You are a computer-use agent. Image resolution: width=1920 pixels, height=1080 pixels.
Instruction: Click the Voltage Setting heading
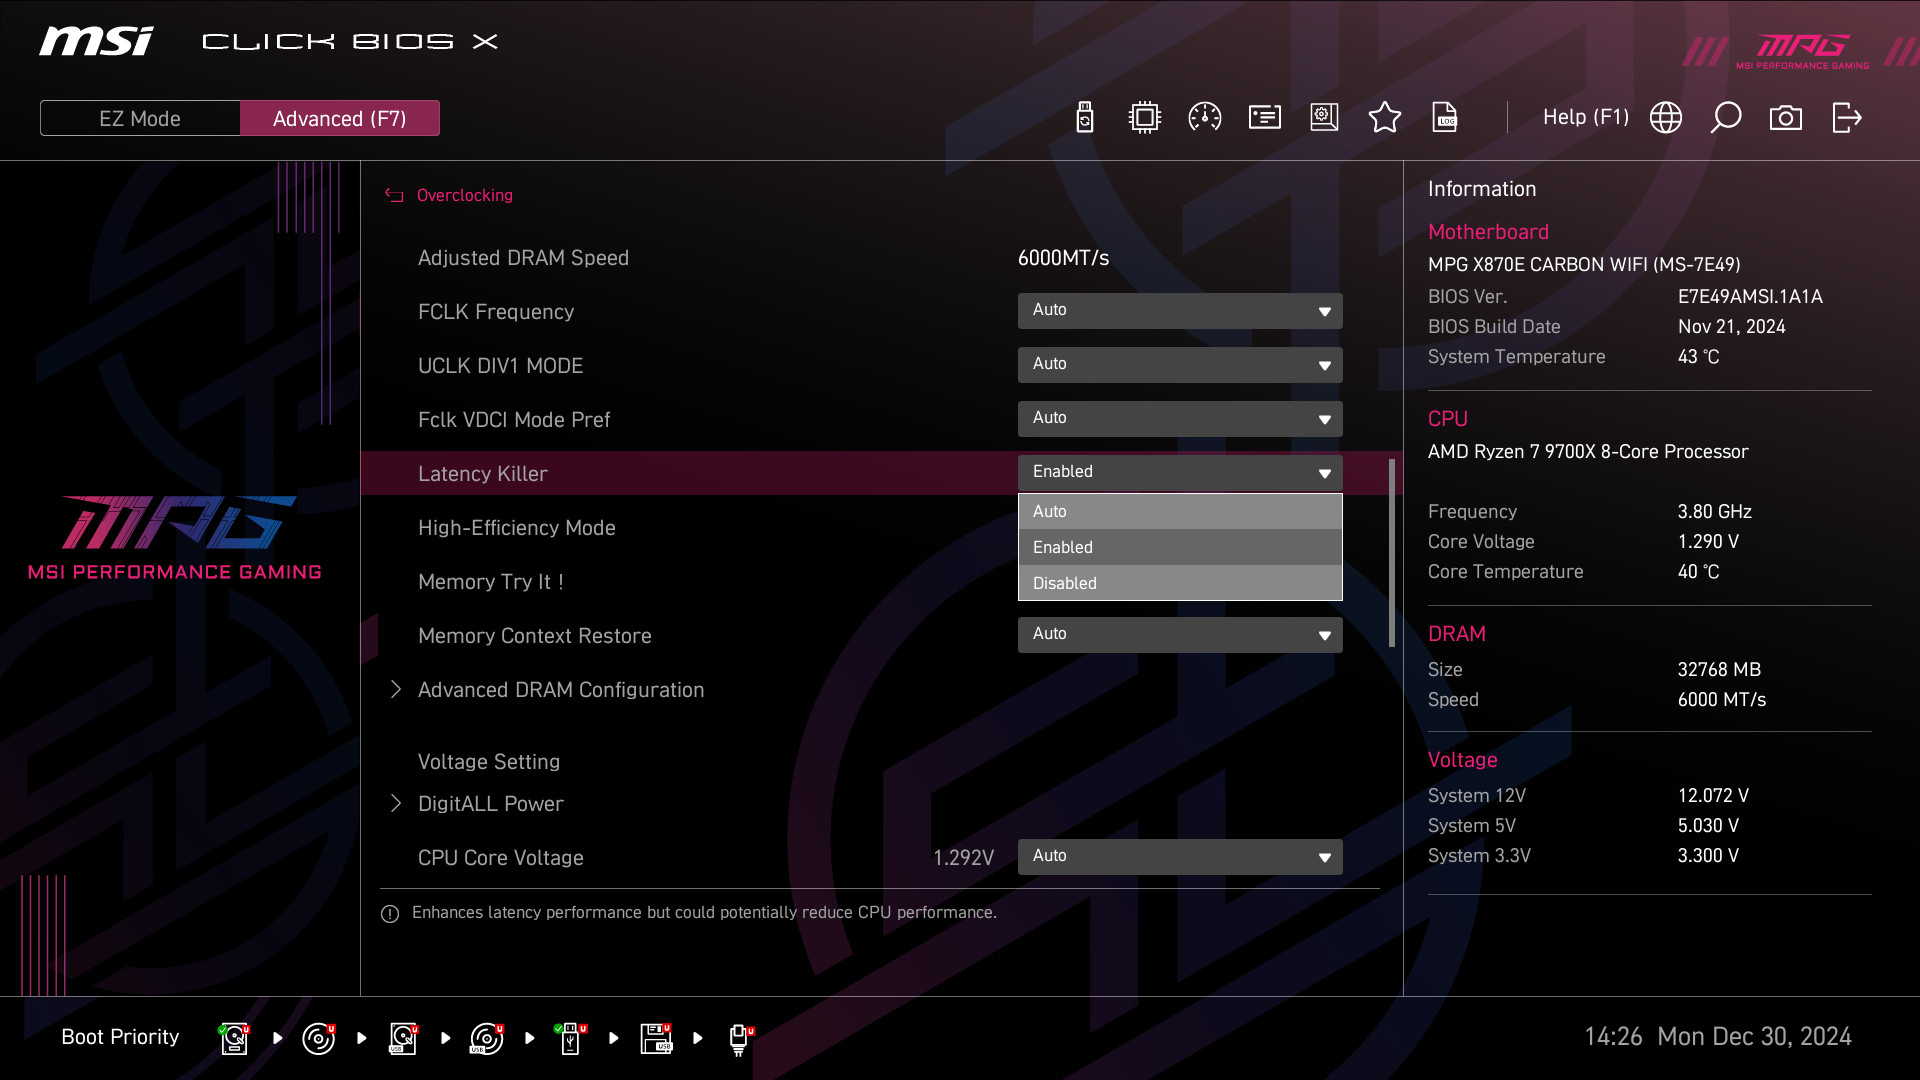[488, 762]
